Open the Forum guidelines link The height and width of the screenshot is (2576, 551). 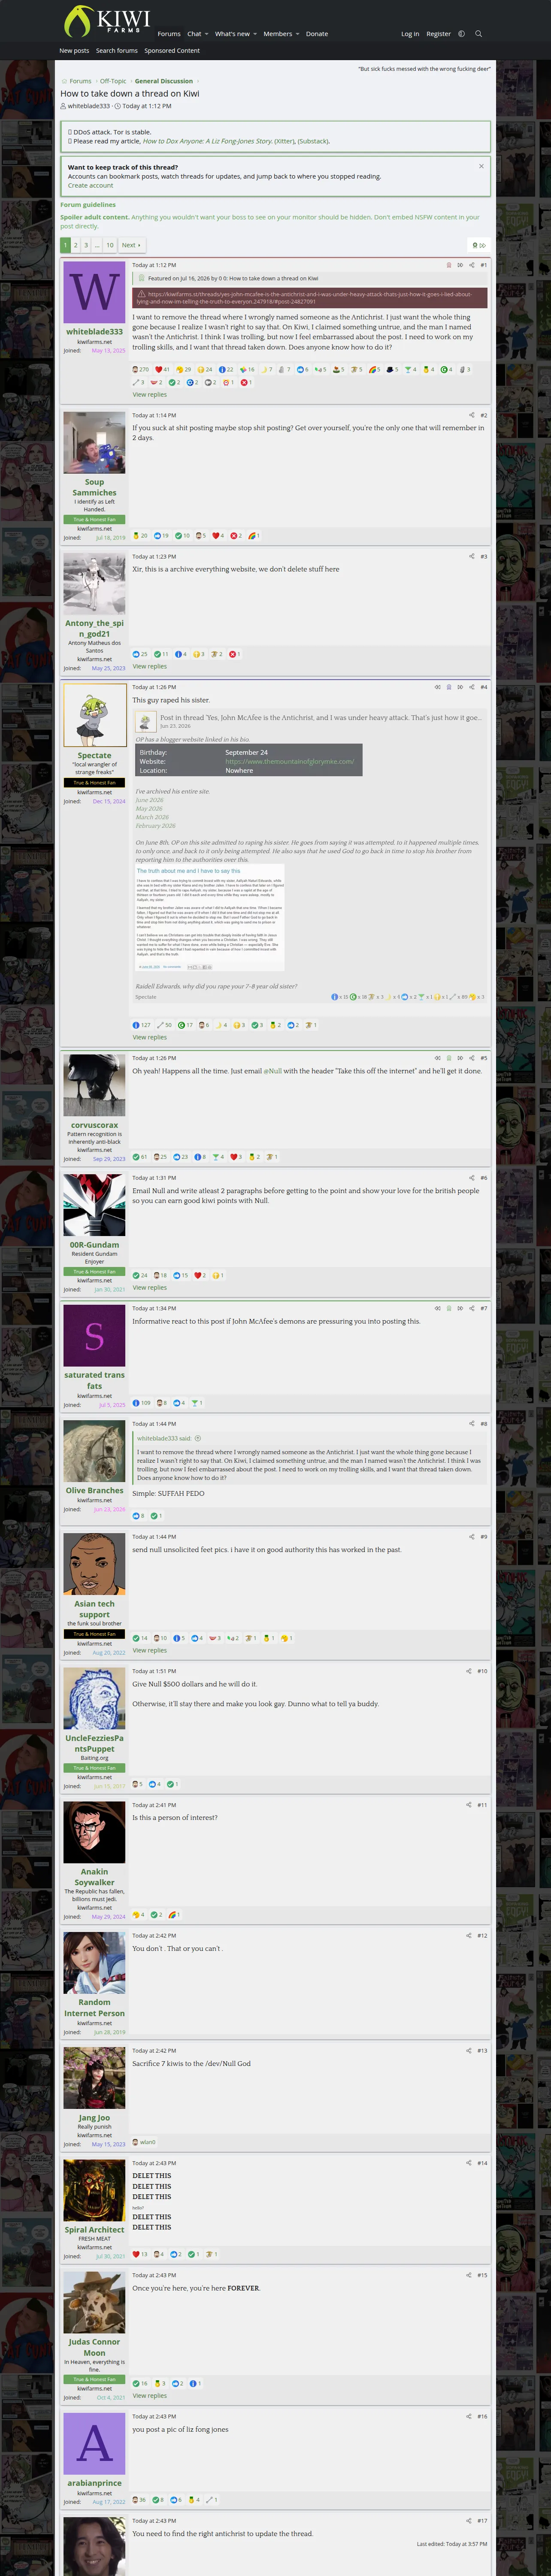[x=88, y=205]
